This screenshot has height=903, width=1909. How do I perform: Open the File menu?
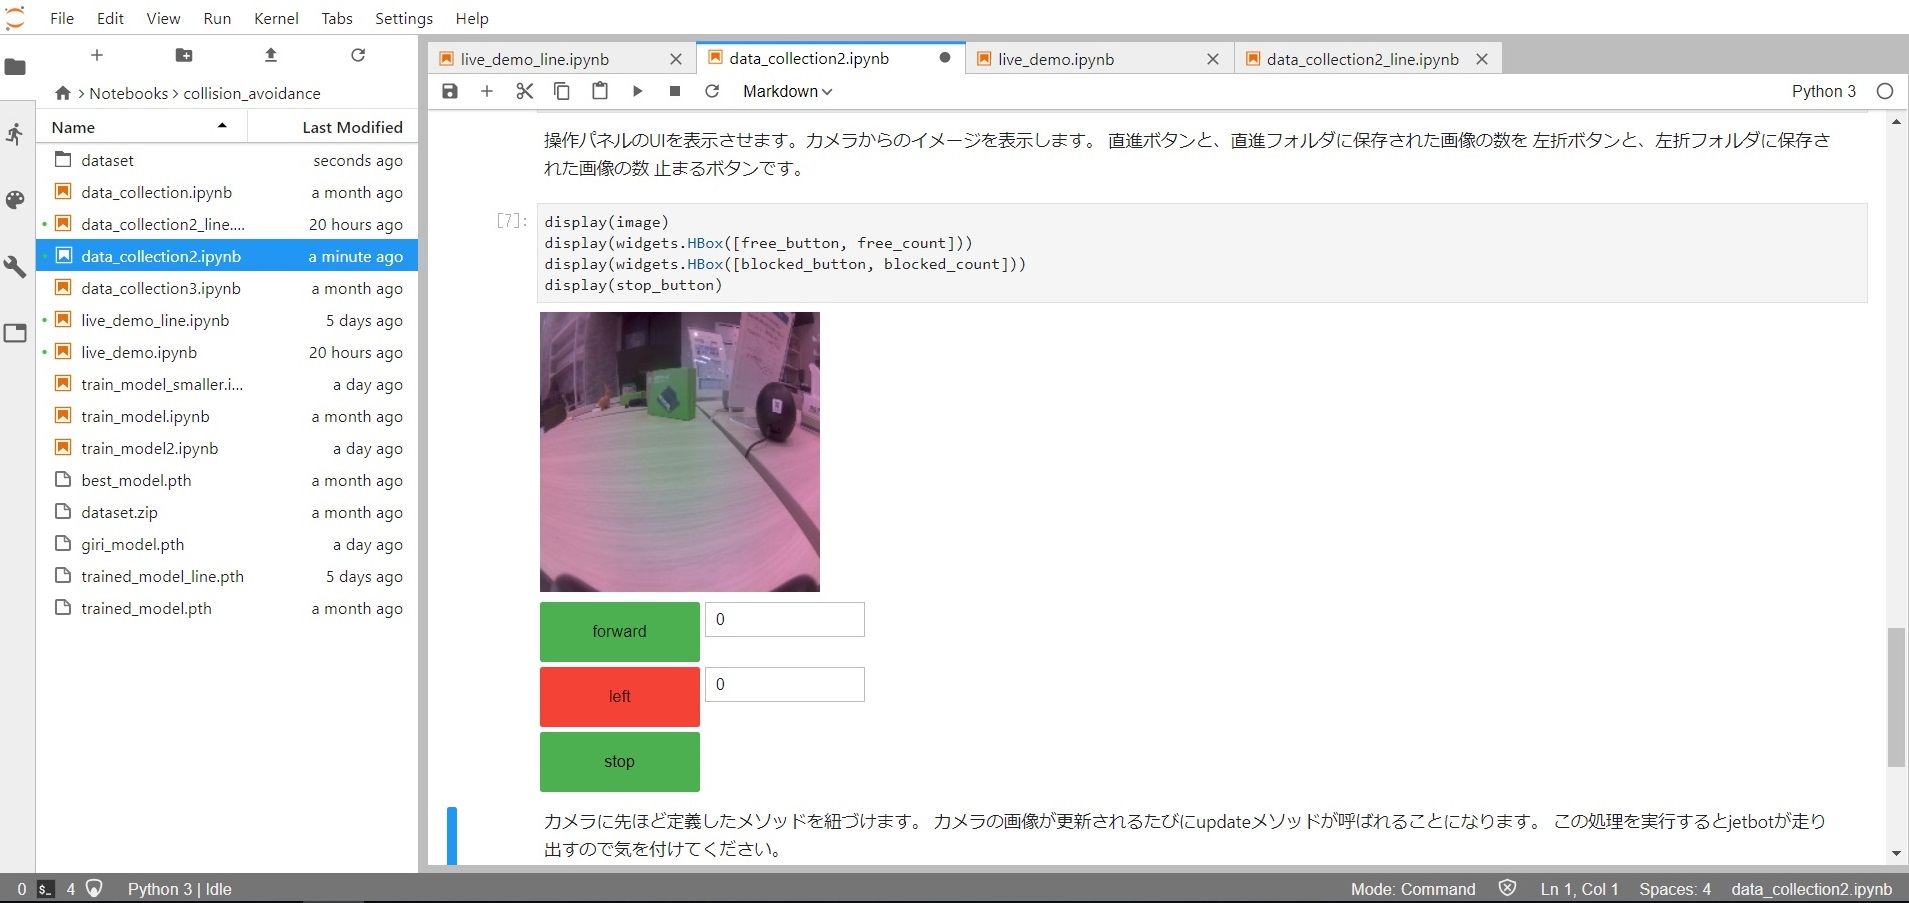tap(62, 18)
